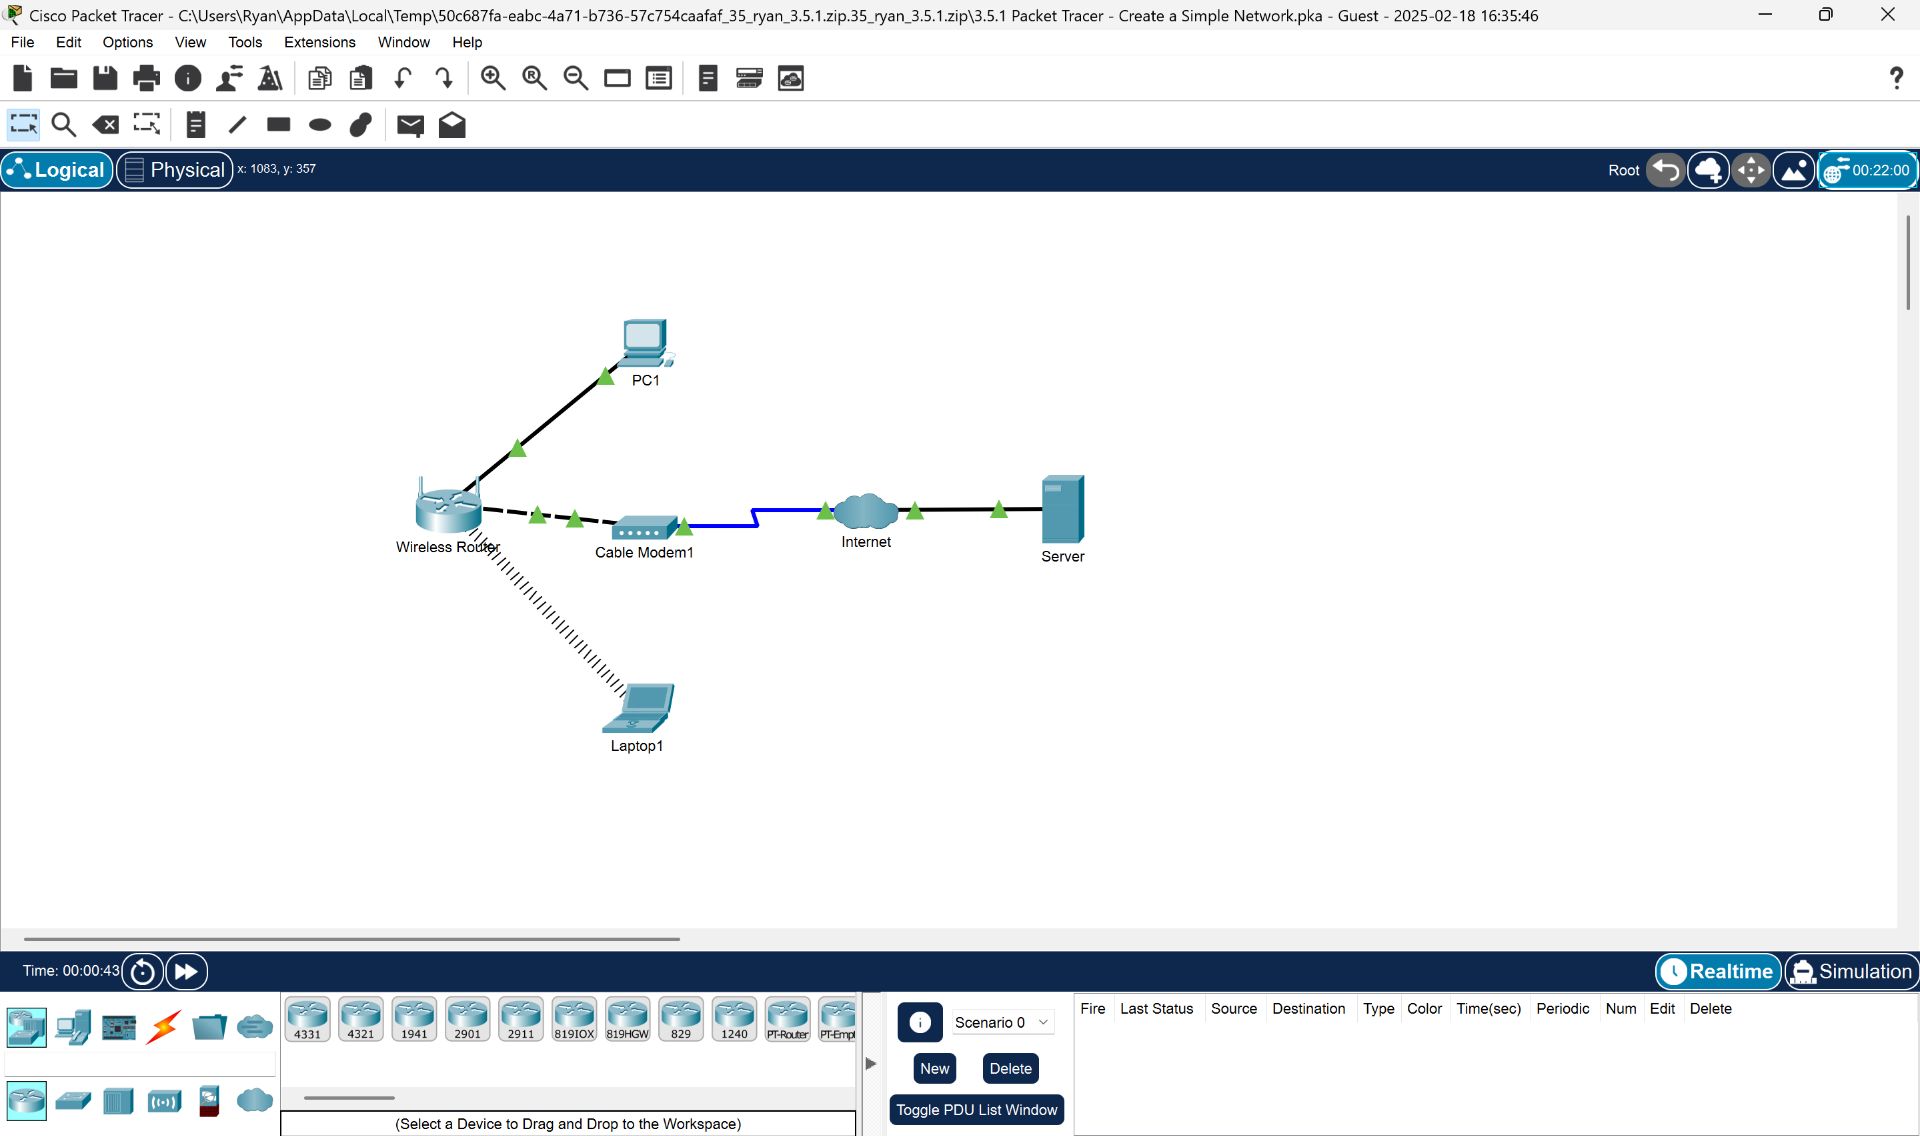The image size is (1920, 1136).
Task: Undo the last action
Action: [x=403, y=78]
